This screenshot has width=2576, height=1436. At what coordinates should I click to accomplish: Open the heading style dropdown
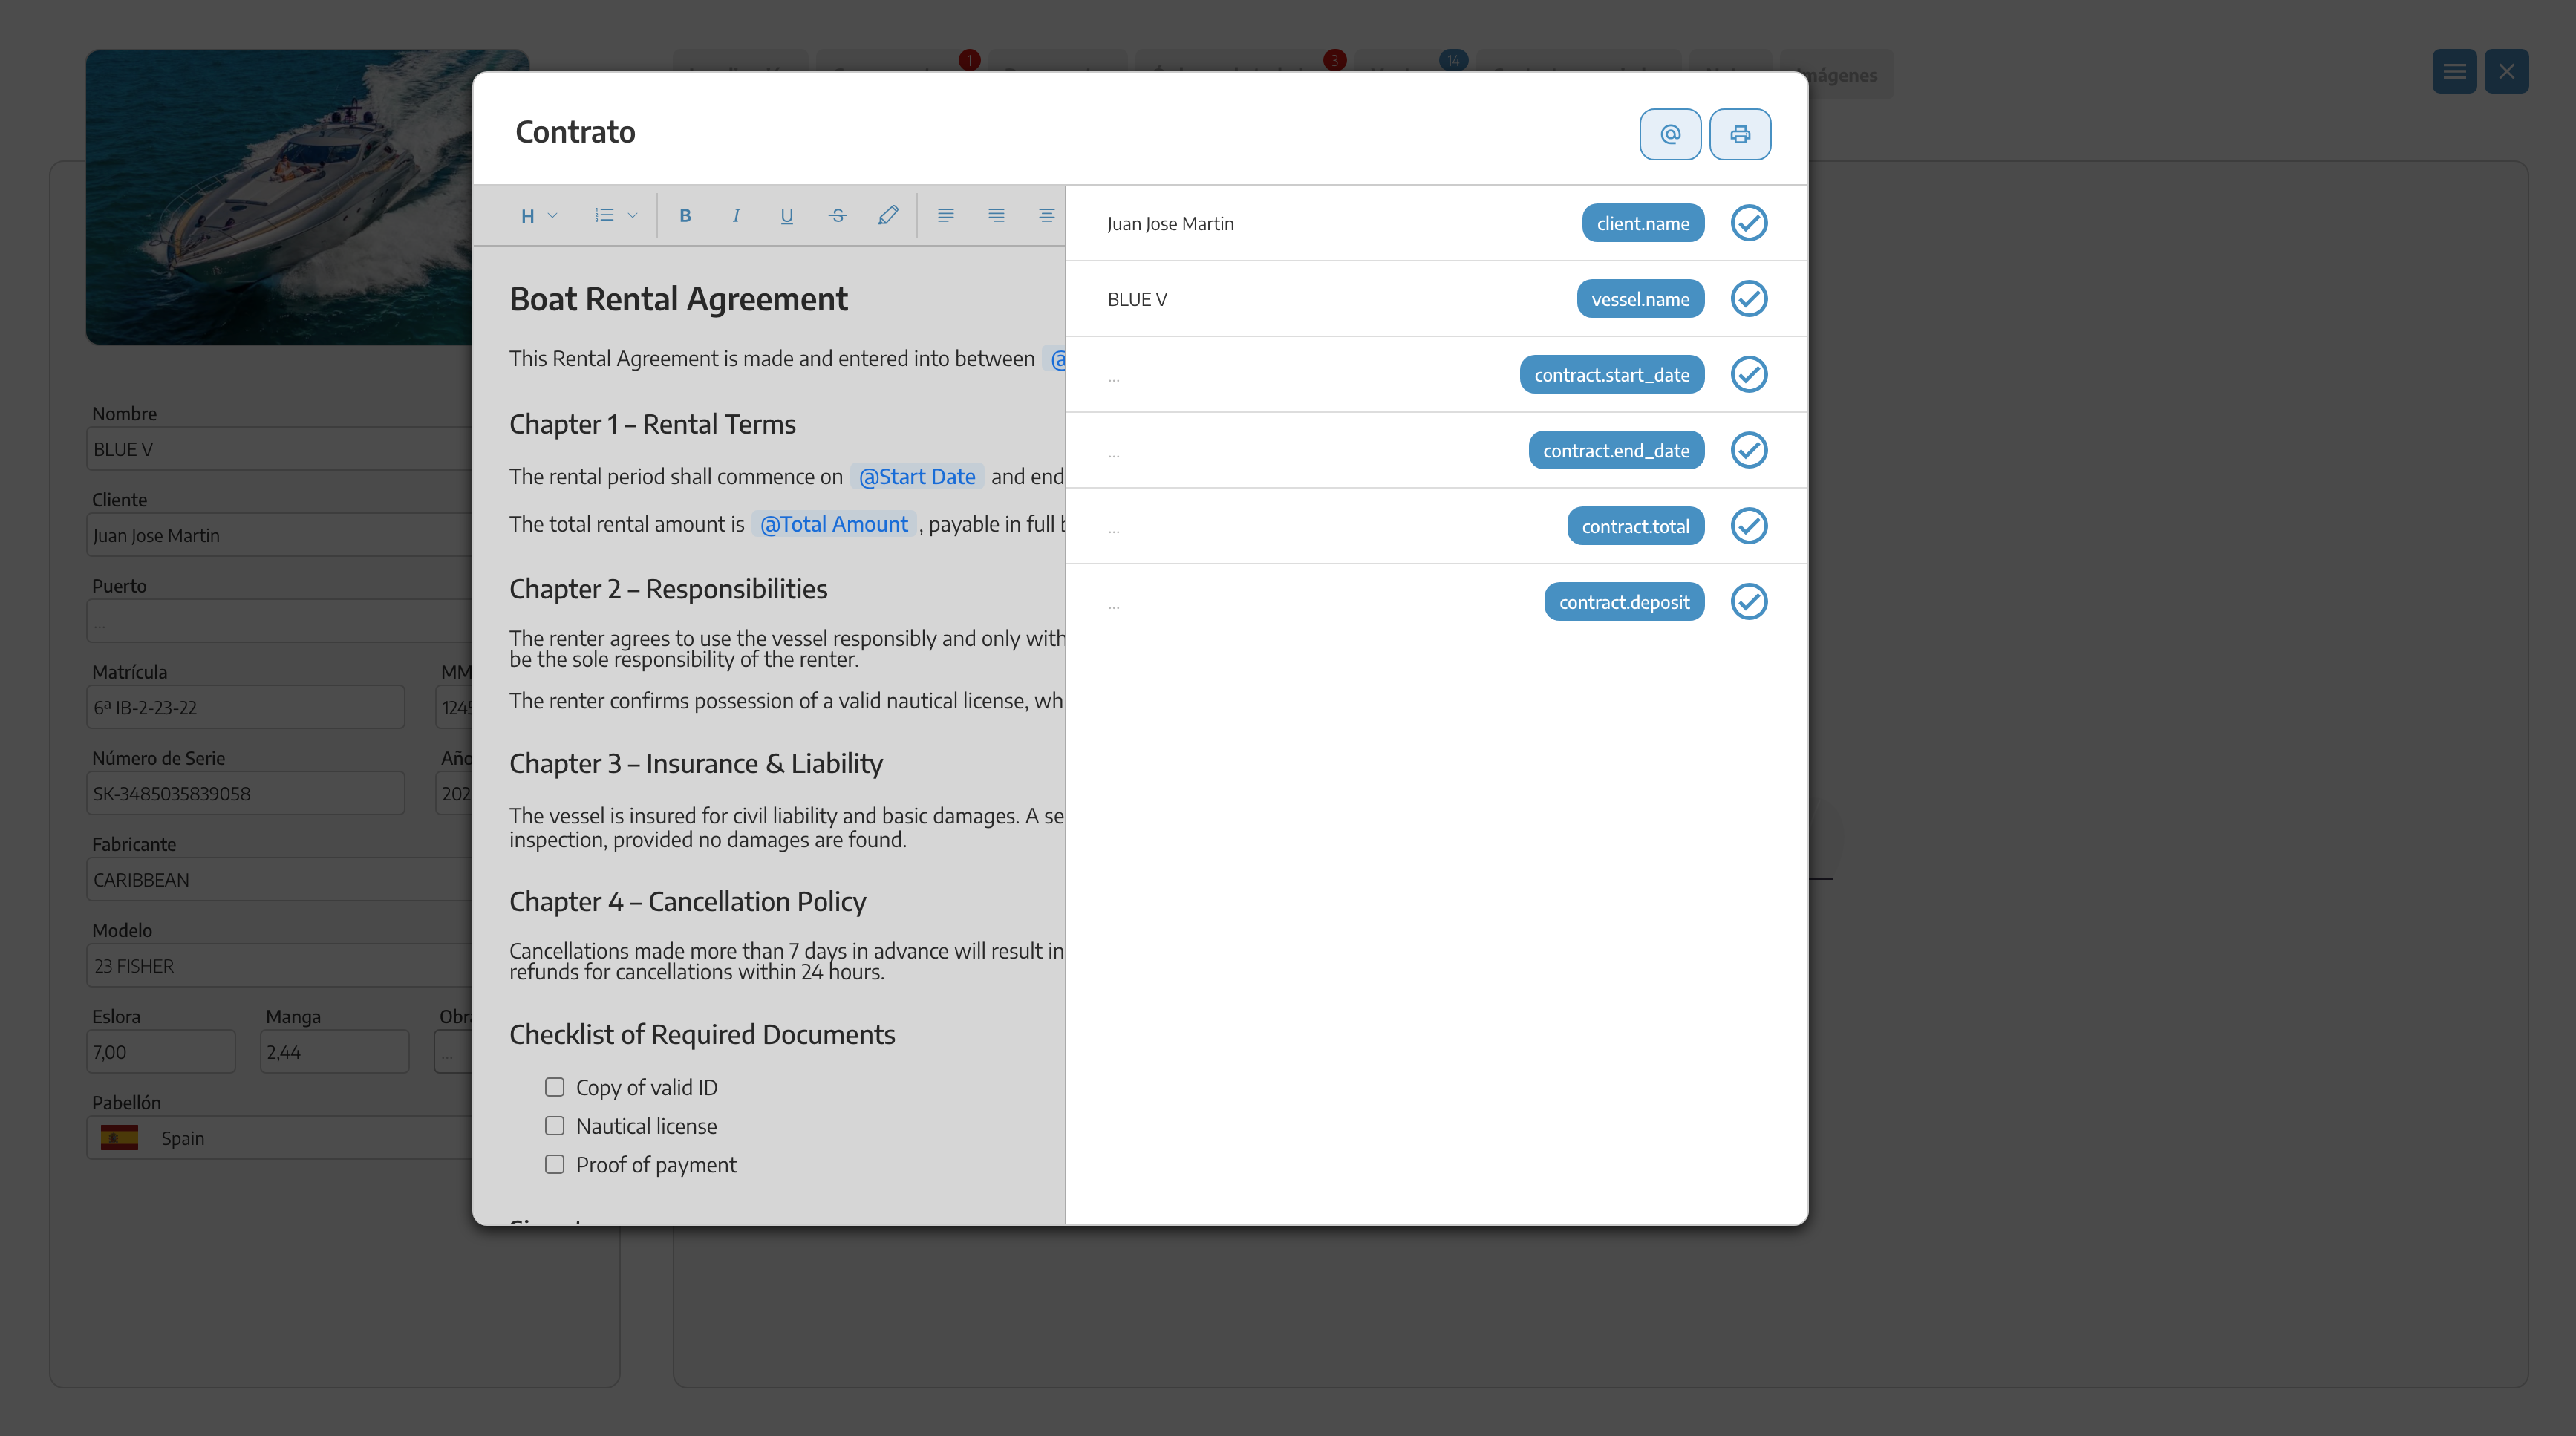click(x=539, y=216)
